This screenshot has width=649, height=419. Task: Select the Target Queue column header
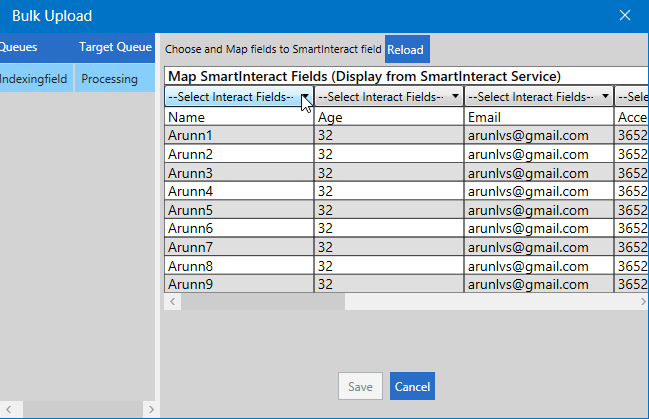coord(115,47)
